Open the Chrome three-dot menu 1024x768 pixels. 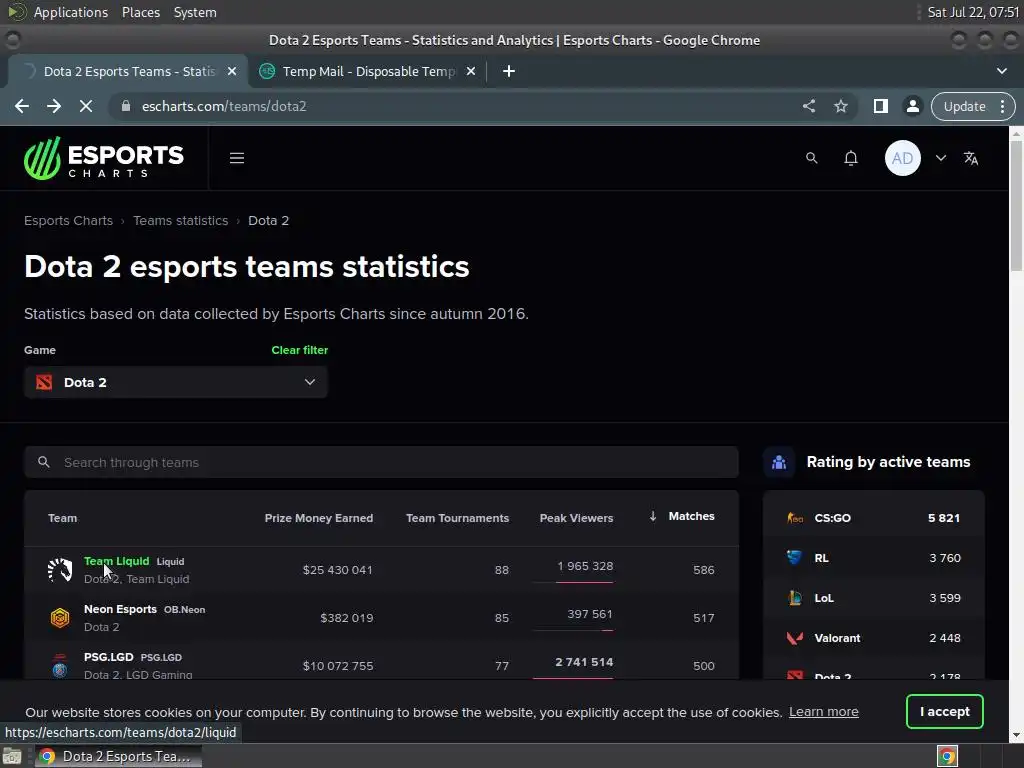(1002, 106)
